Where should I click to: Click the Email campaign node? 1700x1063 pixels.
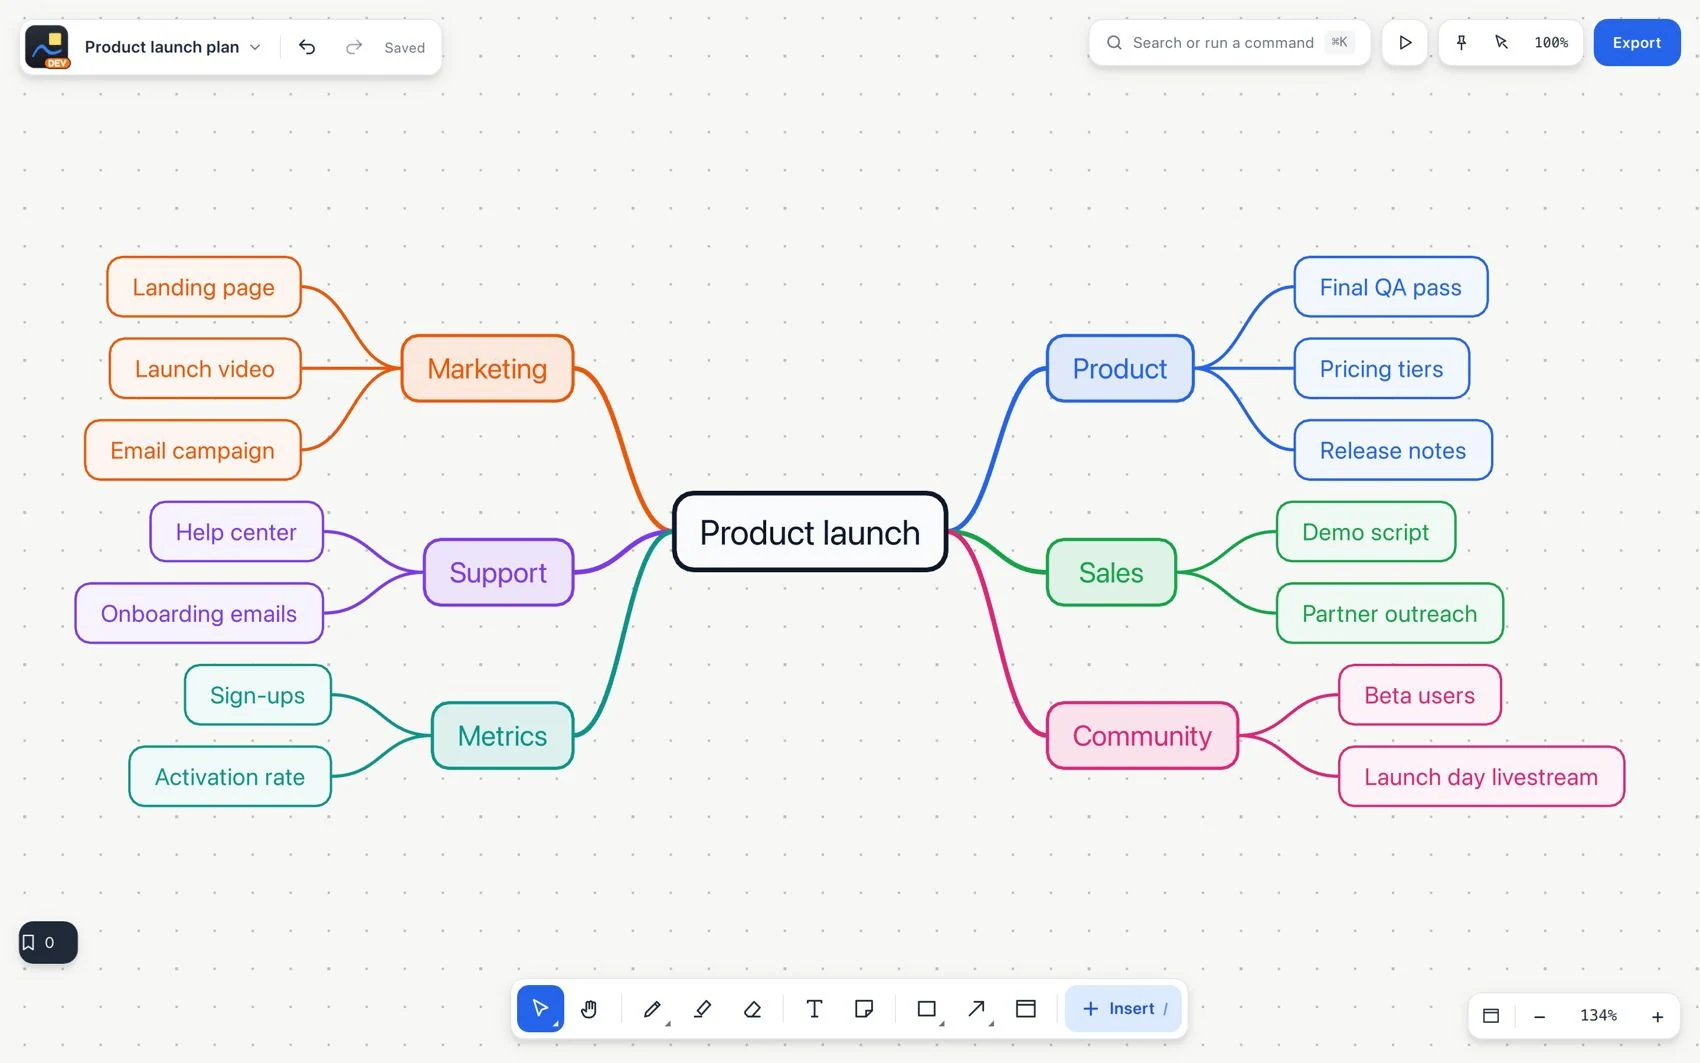pos(193,450)
